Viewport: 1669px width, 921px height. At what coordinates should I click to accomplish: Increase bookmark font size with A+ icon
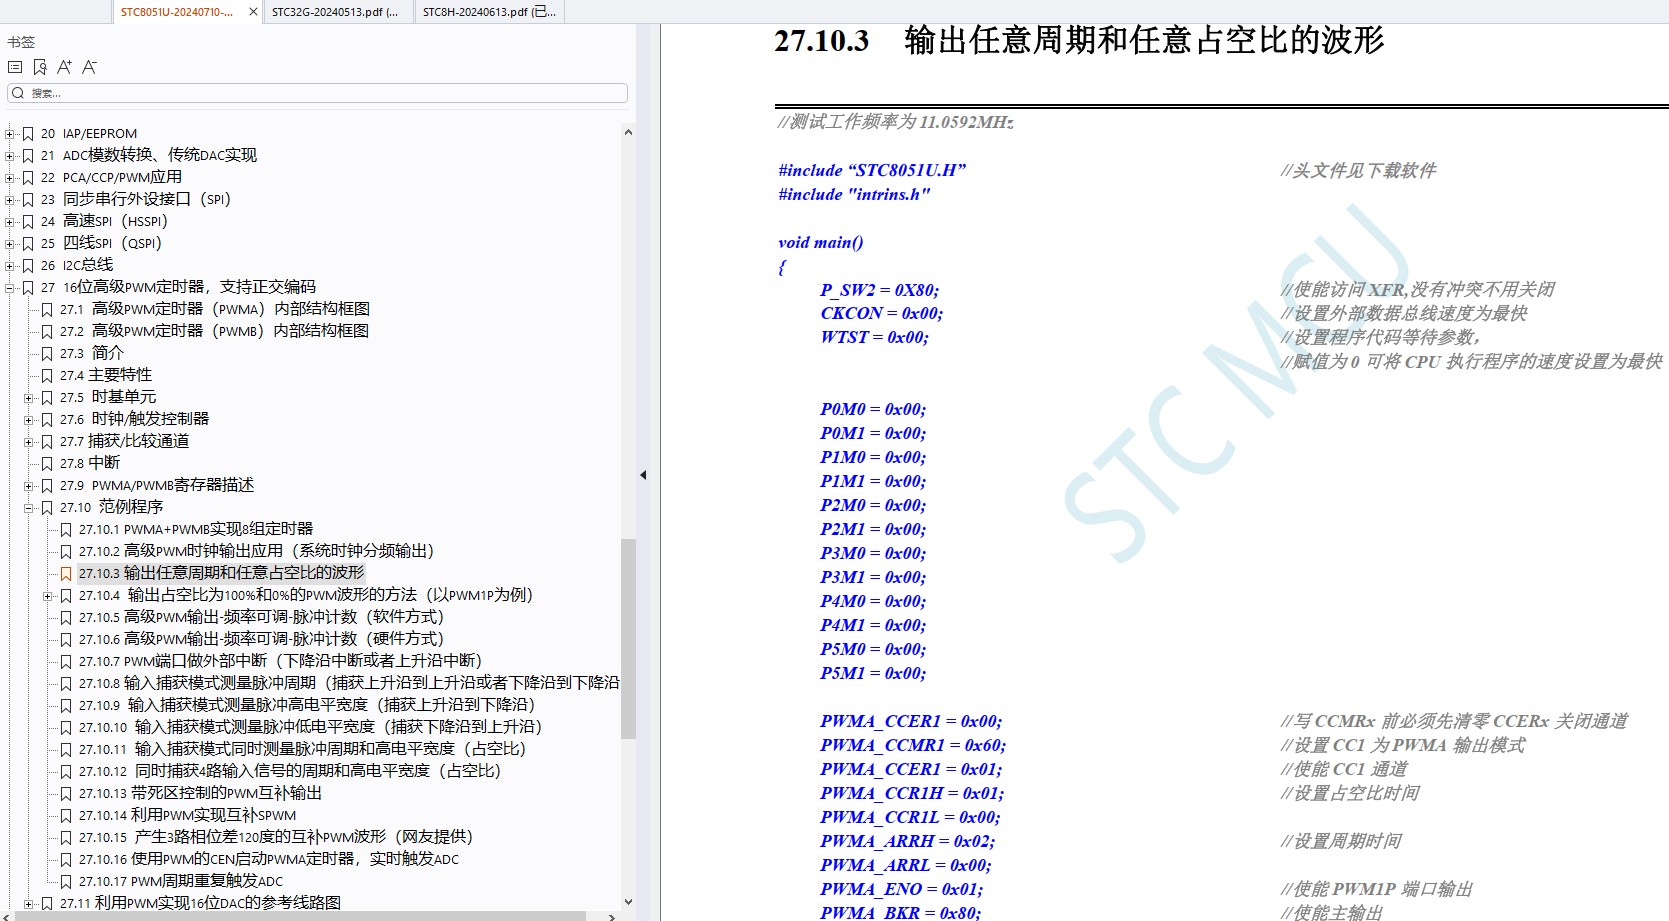[64, 67]
